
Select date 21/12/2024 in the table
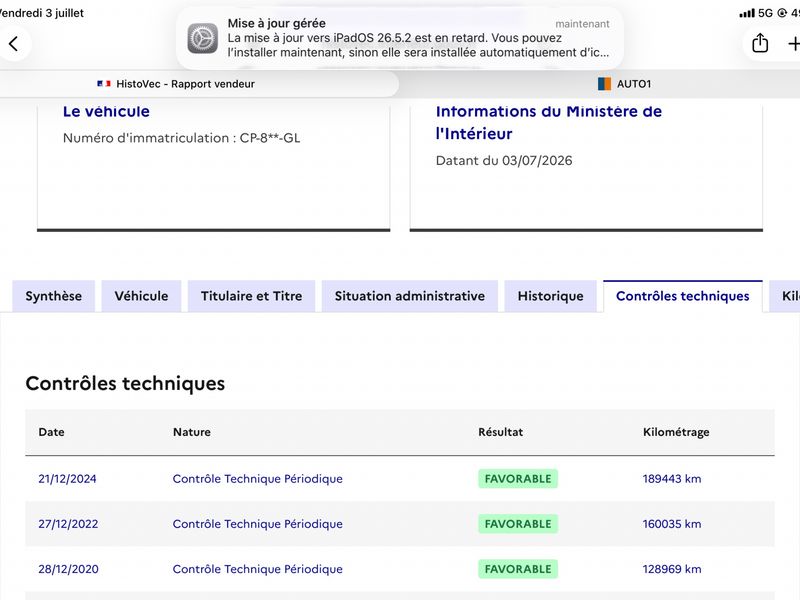[67, 479]
